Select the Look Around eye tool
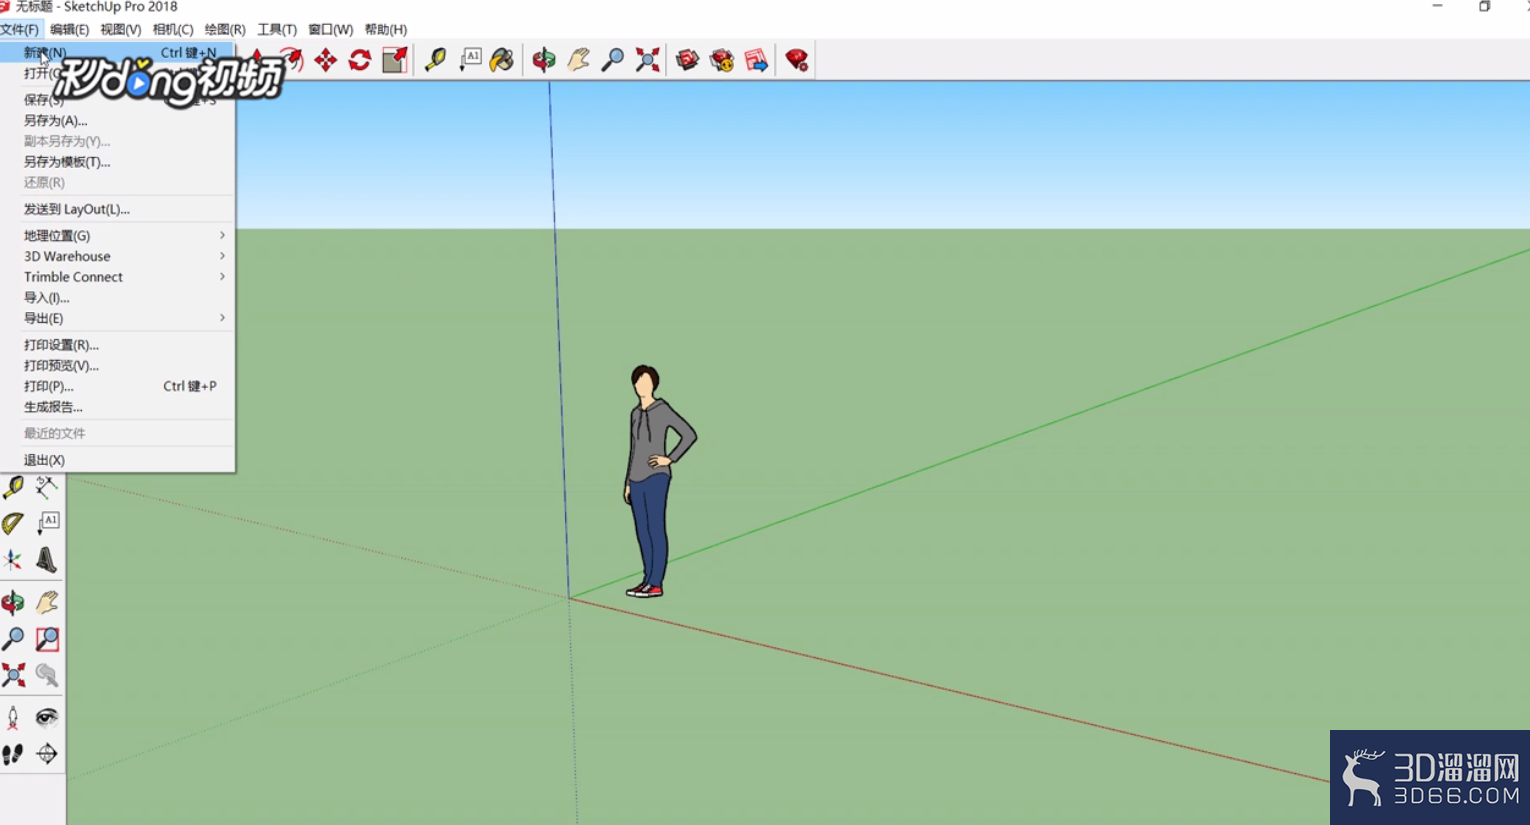 47,718
